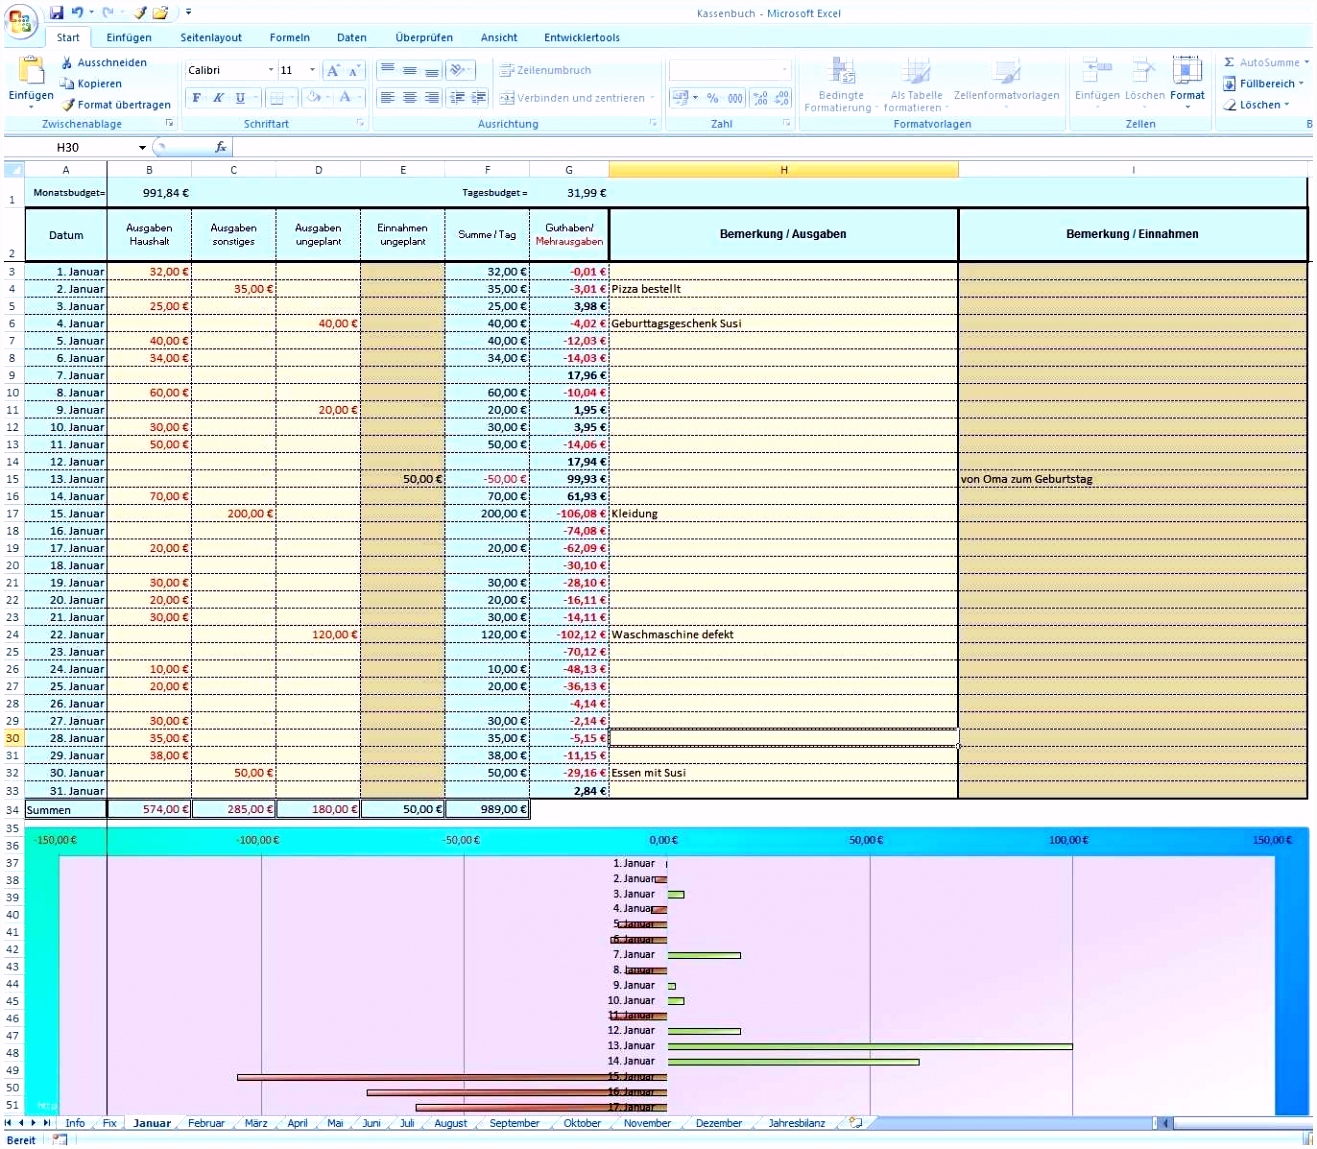This screenshot has height=1149, width=1317.
Task: Switch to the Einfügen ribbon tab
Action: pos(129,37)
